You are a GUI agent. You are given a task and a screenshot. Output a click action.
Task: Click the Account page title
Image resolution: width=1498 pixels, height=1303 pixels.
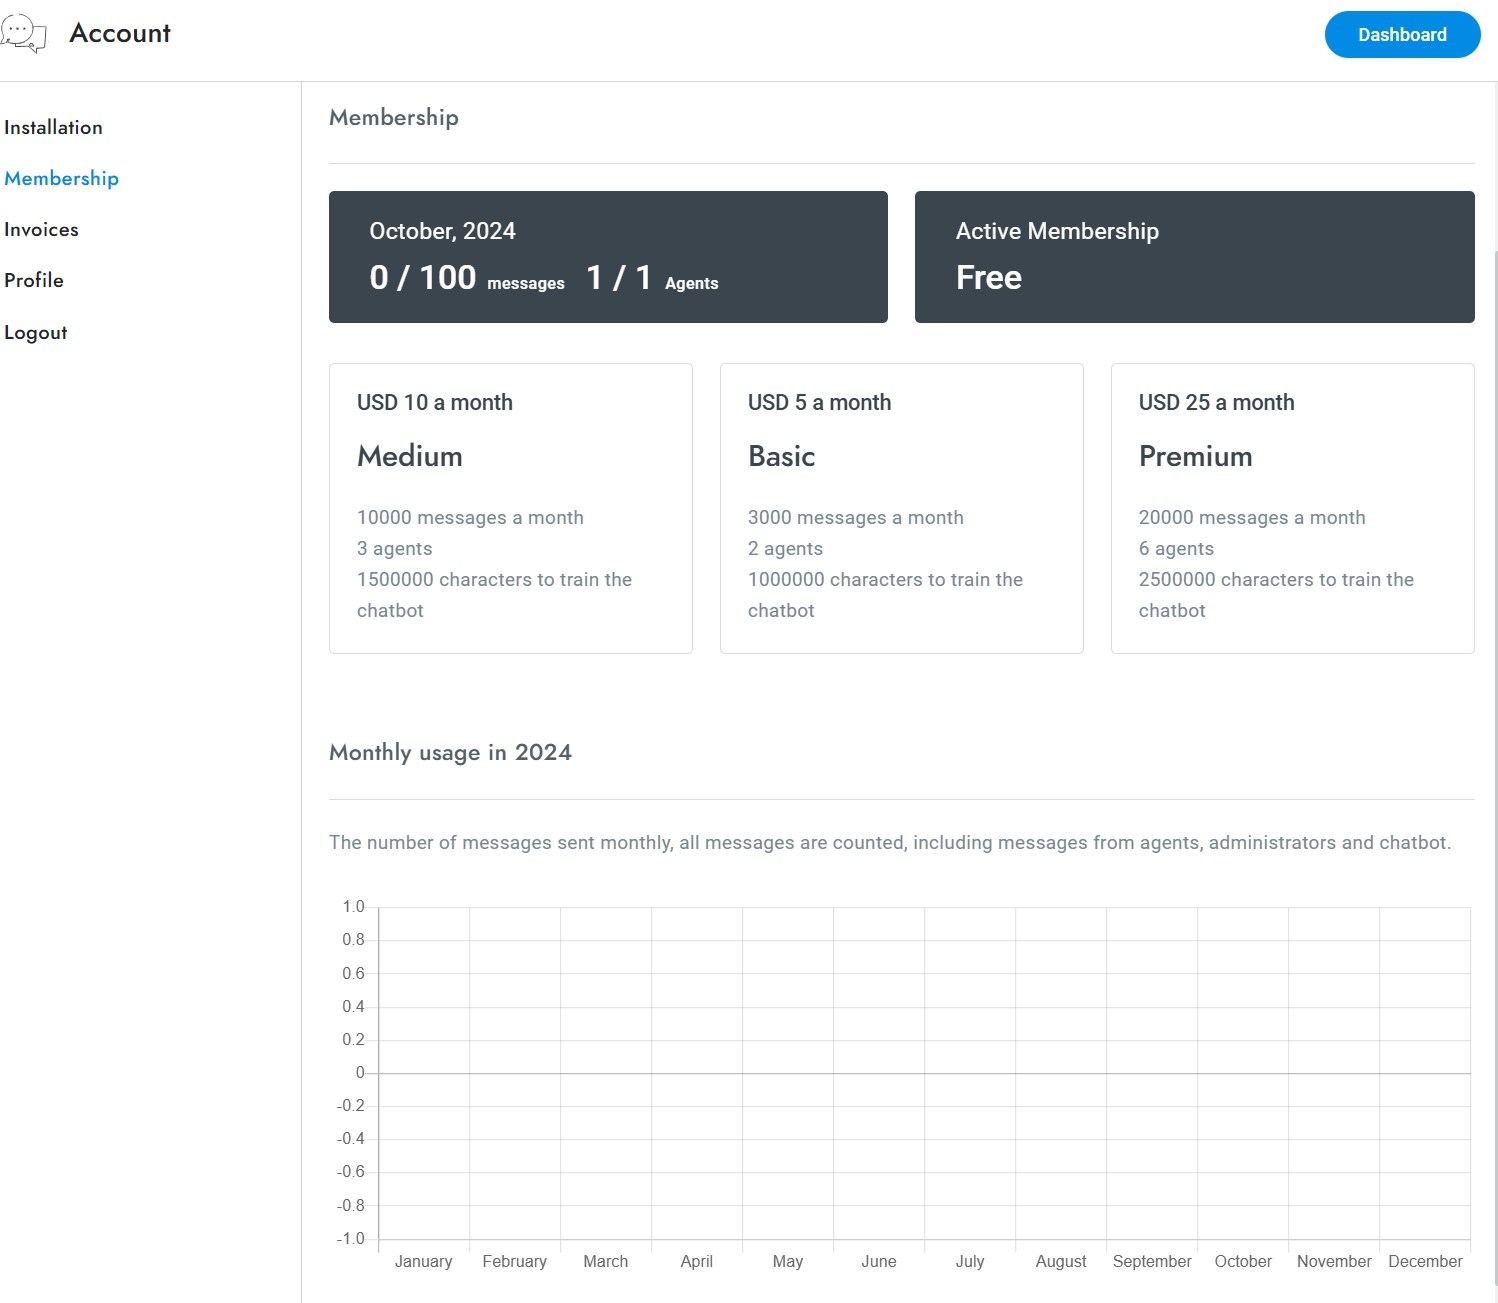coord(119,33)
